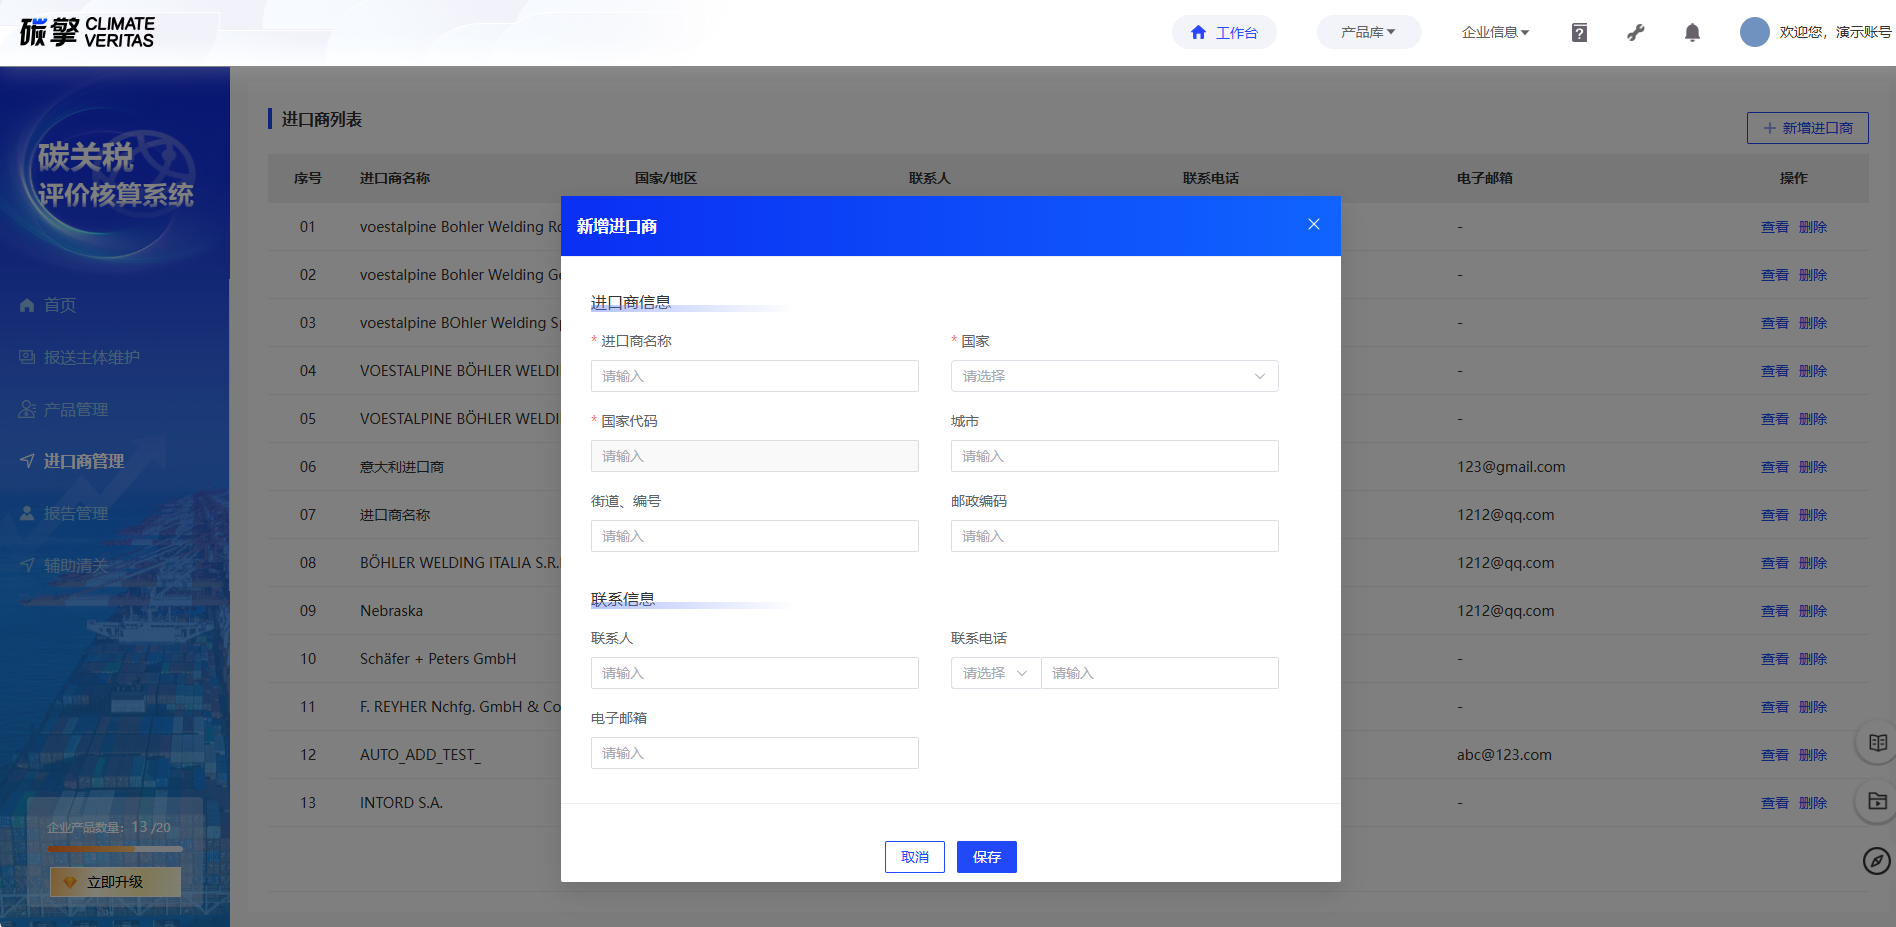Open the 企业信息 dropdown menu
The height and width of the screenshot is (927, 1896).
1495,33
